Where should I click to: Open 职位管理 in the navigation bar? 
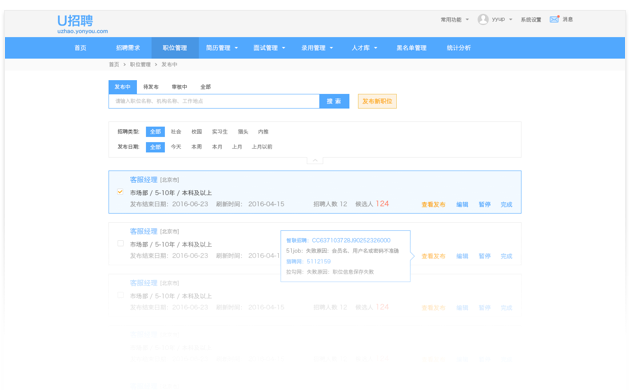(x=175, y=48)
